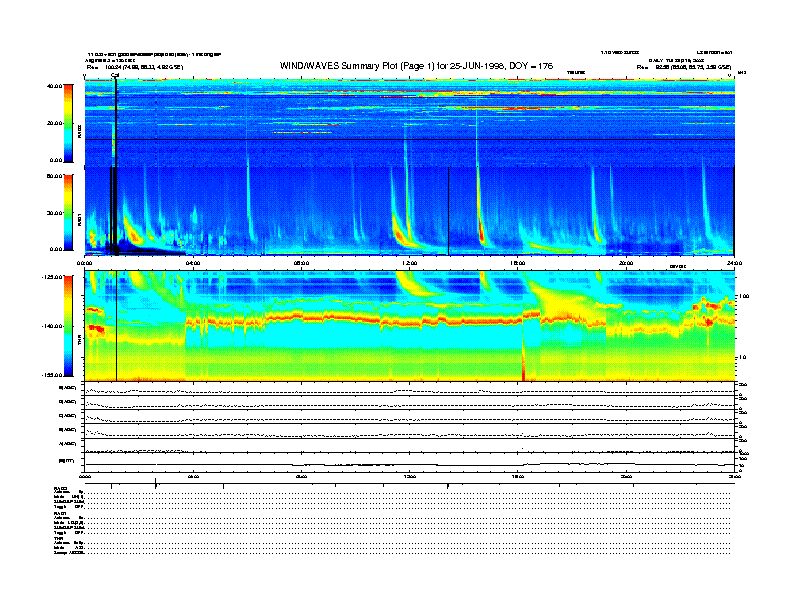Click the 100 label on TNR right axis
This screenshot has height=612, width=792.
tap(746, 296)
